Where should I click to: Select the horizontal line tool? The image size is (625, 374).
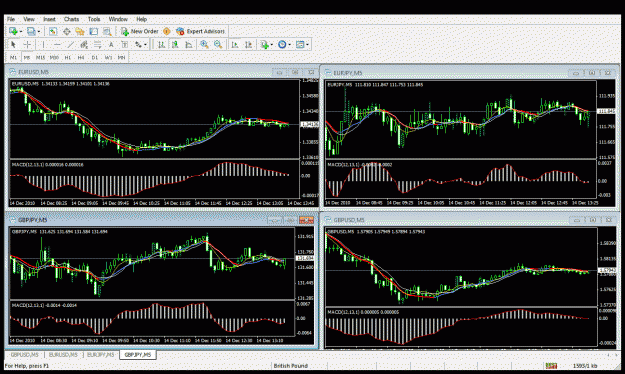57,45
